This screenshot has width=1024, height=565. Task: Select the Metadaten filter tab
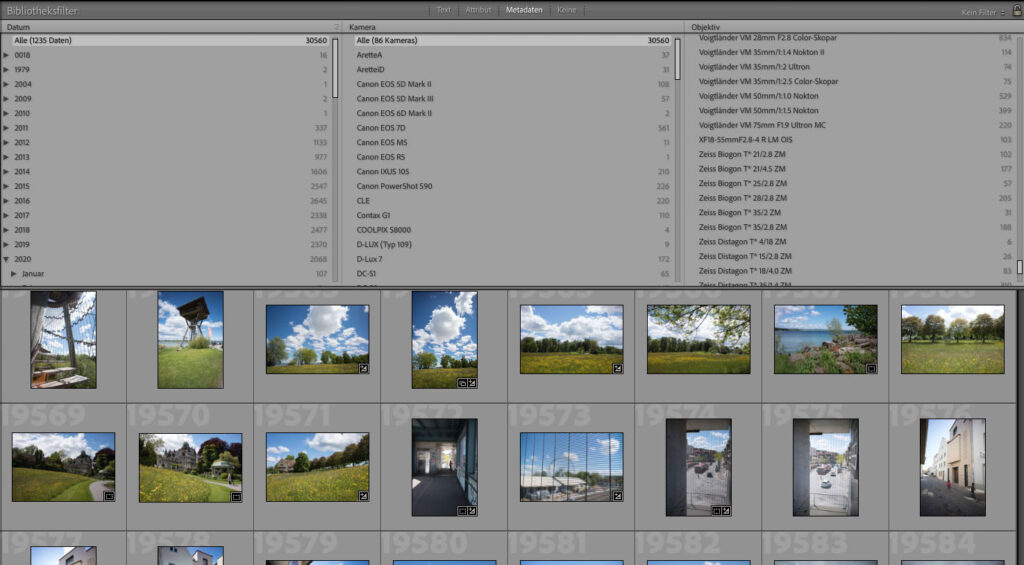[524, 10]
